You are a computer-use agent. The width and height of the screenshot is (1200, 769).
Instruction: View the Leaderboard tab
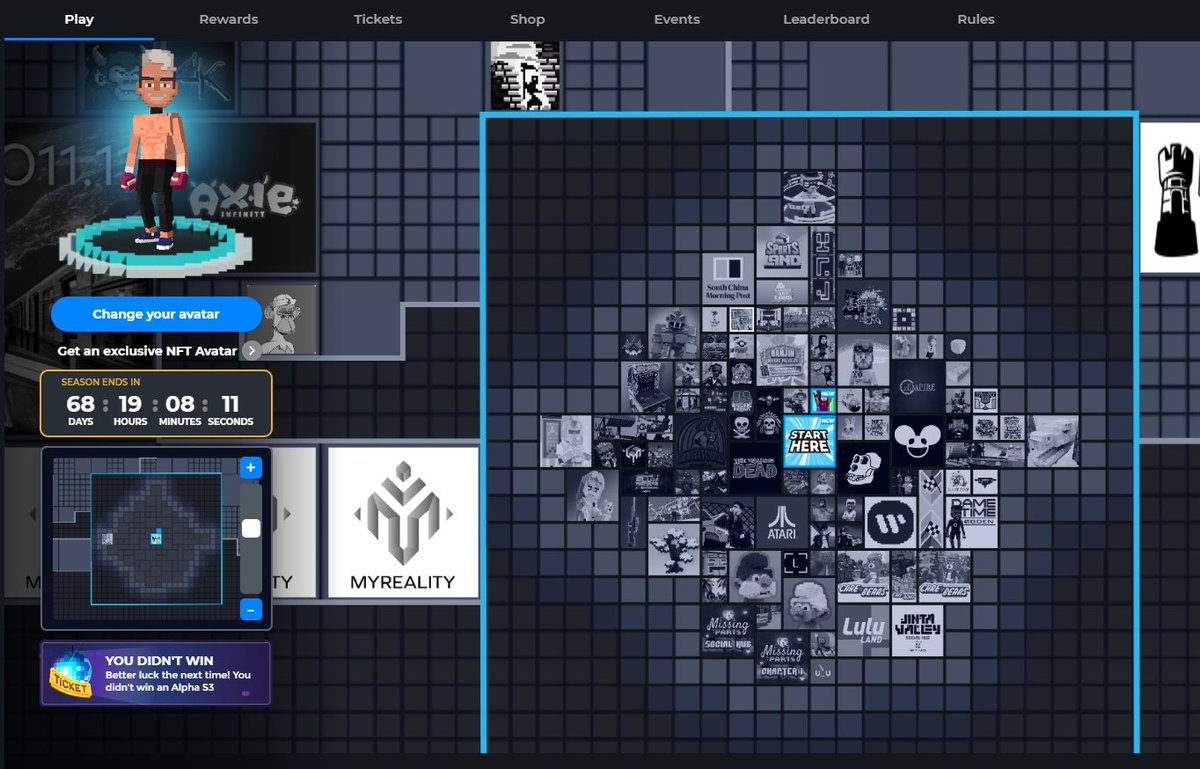pos(826,19)
